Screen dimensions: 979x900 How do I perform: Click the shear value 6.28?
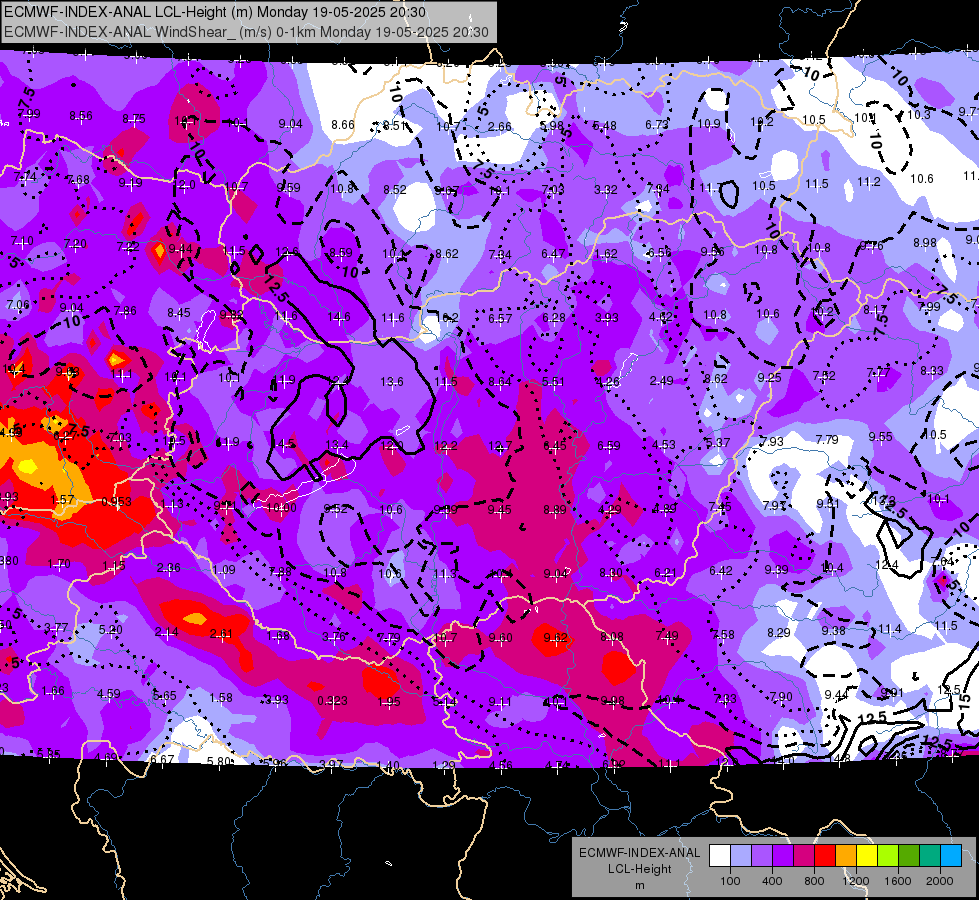554,317
